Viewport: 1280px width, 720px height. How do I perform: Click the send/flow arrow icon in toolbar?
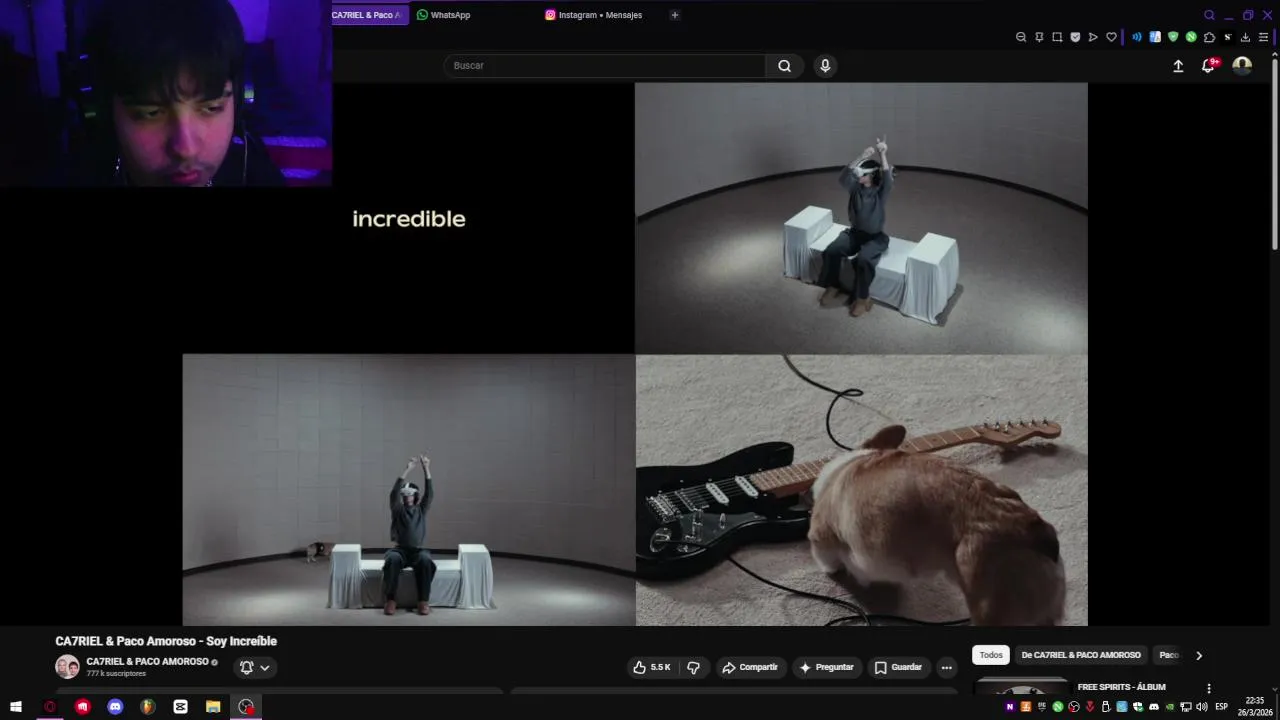1093,37
